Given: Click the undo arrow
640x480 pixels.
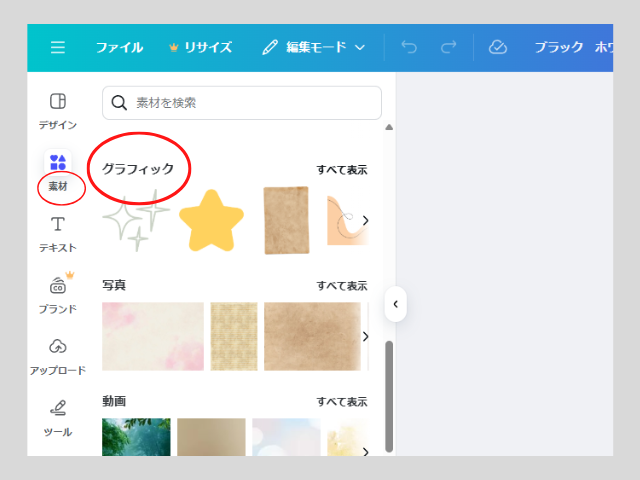Looking at the screenshot, I should (x=409, y=47).
